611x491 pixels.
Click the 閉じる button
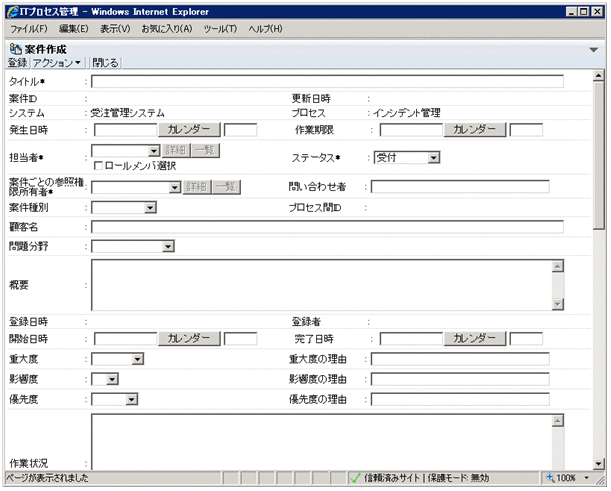point(105,63)
